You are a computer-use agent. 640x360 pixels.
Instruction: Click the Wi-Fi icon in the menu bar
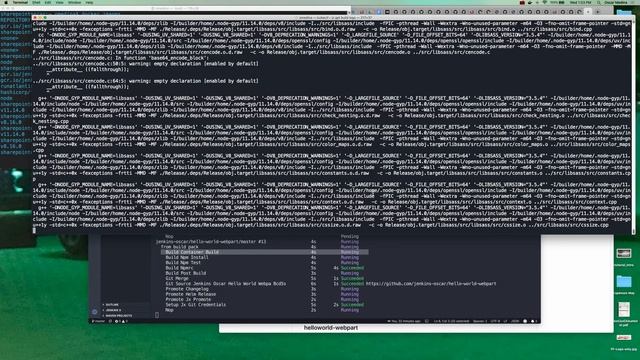(x=544, y=2)
